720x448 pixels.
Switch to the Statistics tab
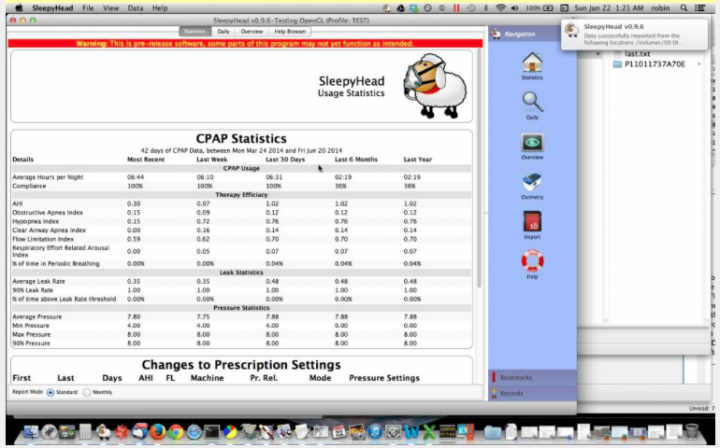click(195, 31)
